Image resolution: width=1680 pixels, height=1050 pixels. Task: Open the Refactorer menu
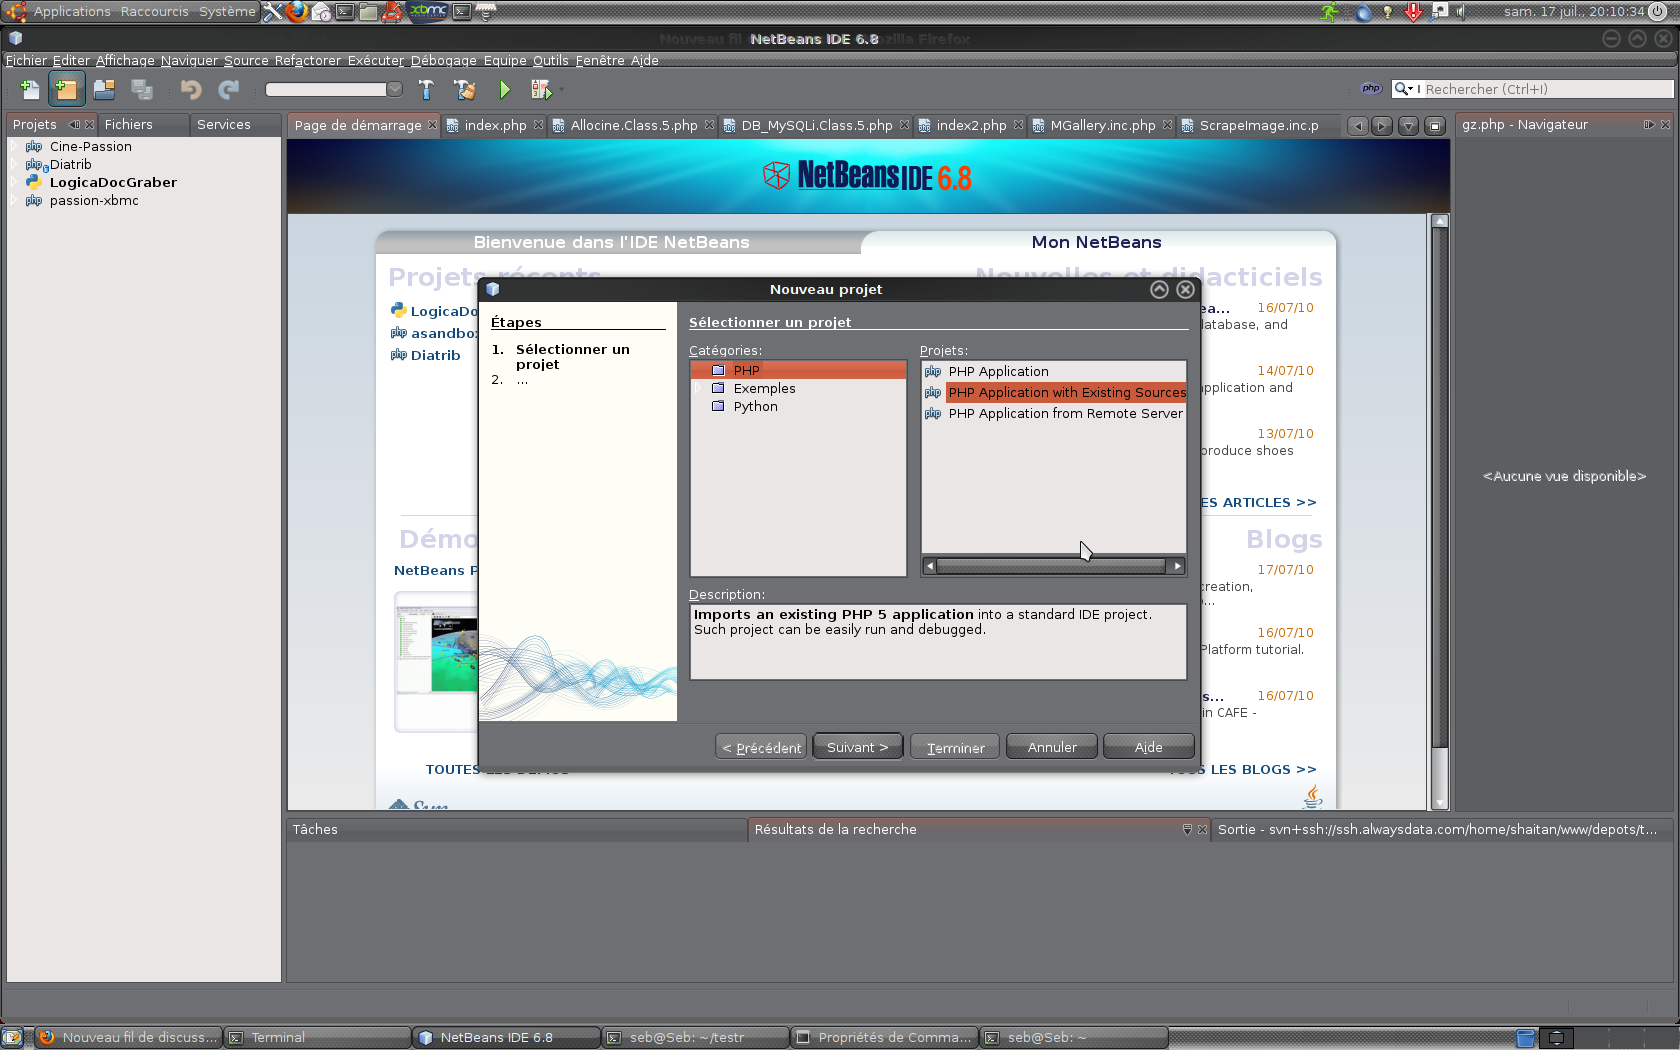coord(308,60)
